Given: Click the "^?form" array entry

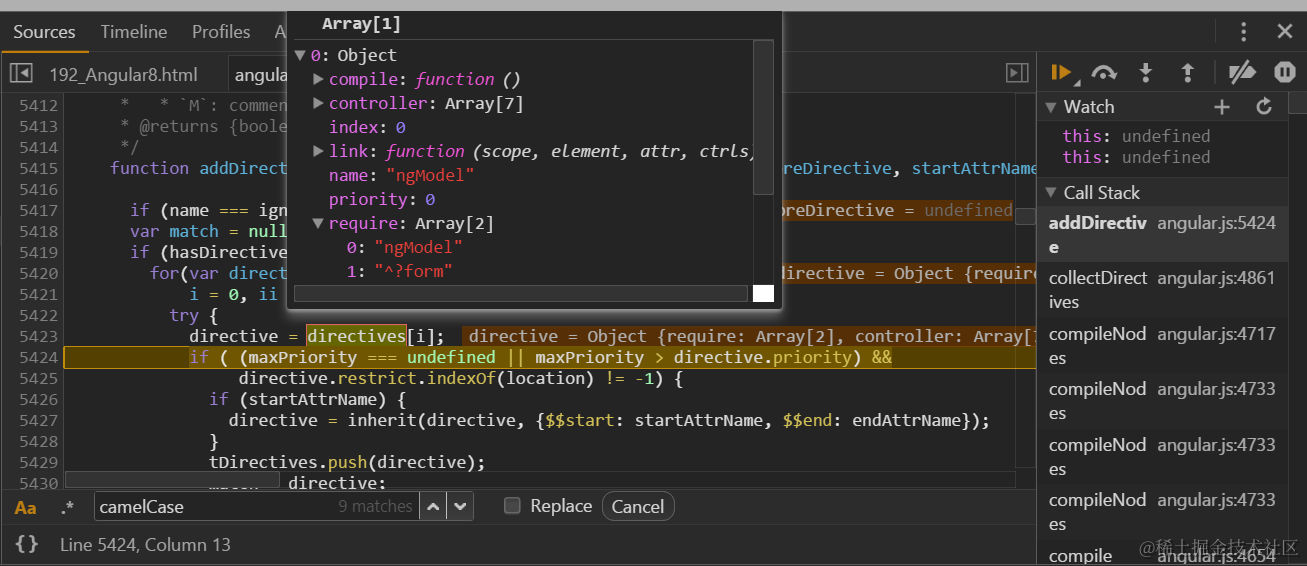Looking at the screenshot, I should point(399,271).
